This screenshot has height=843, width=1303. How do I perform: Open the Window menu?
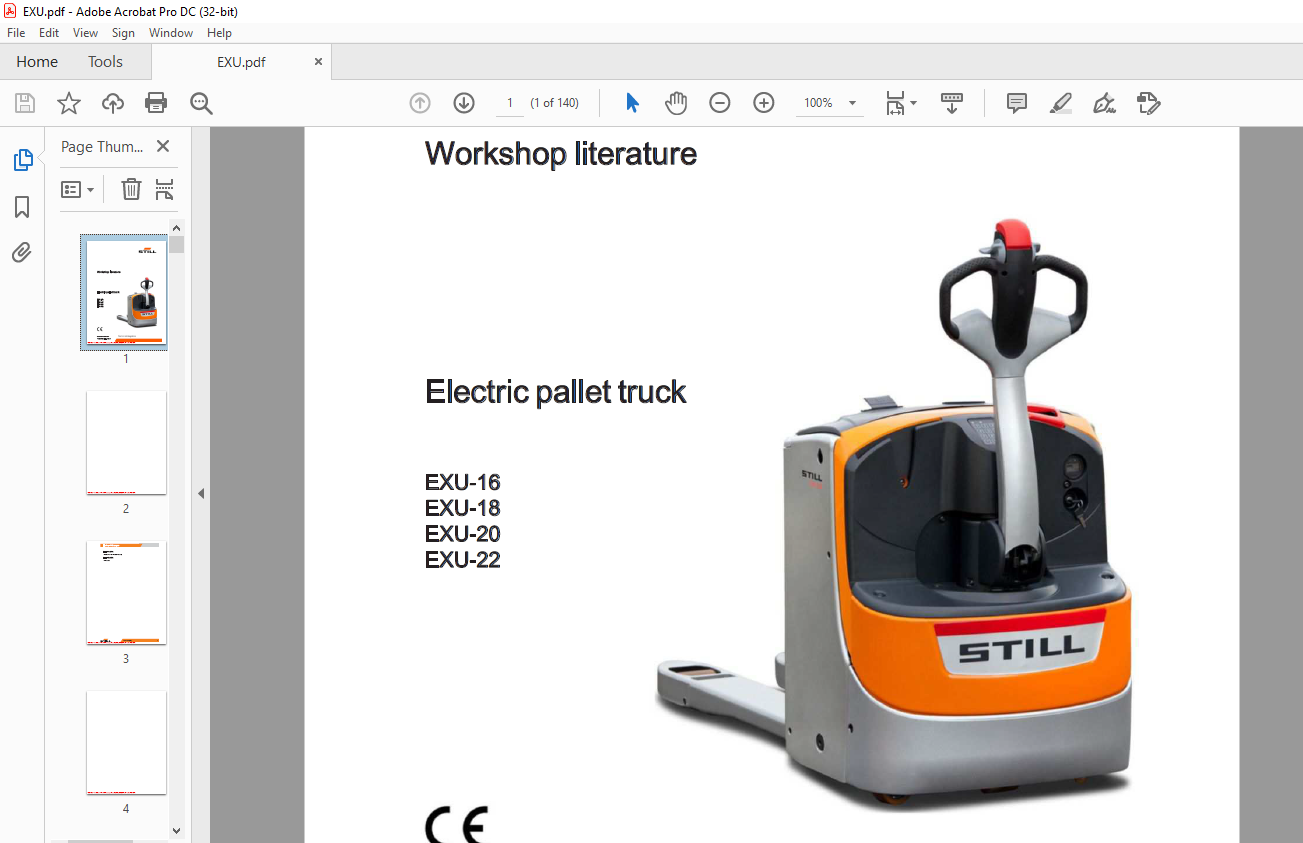pos(171,33)
